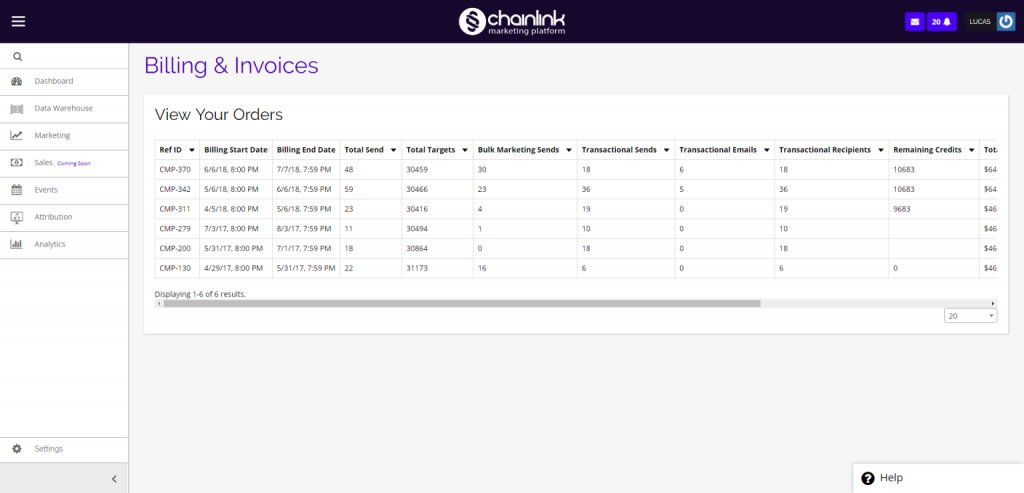The height and width of the screenshot is (493, 1024).
Task: Click the Settings gear icon
Action: 17,449
